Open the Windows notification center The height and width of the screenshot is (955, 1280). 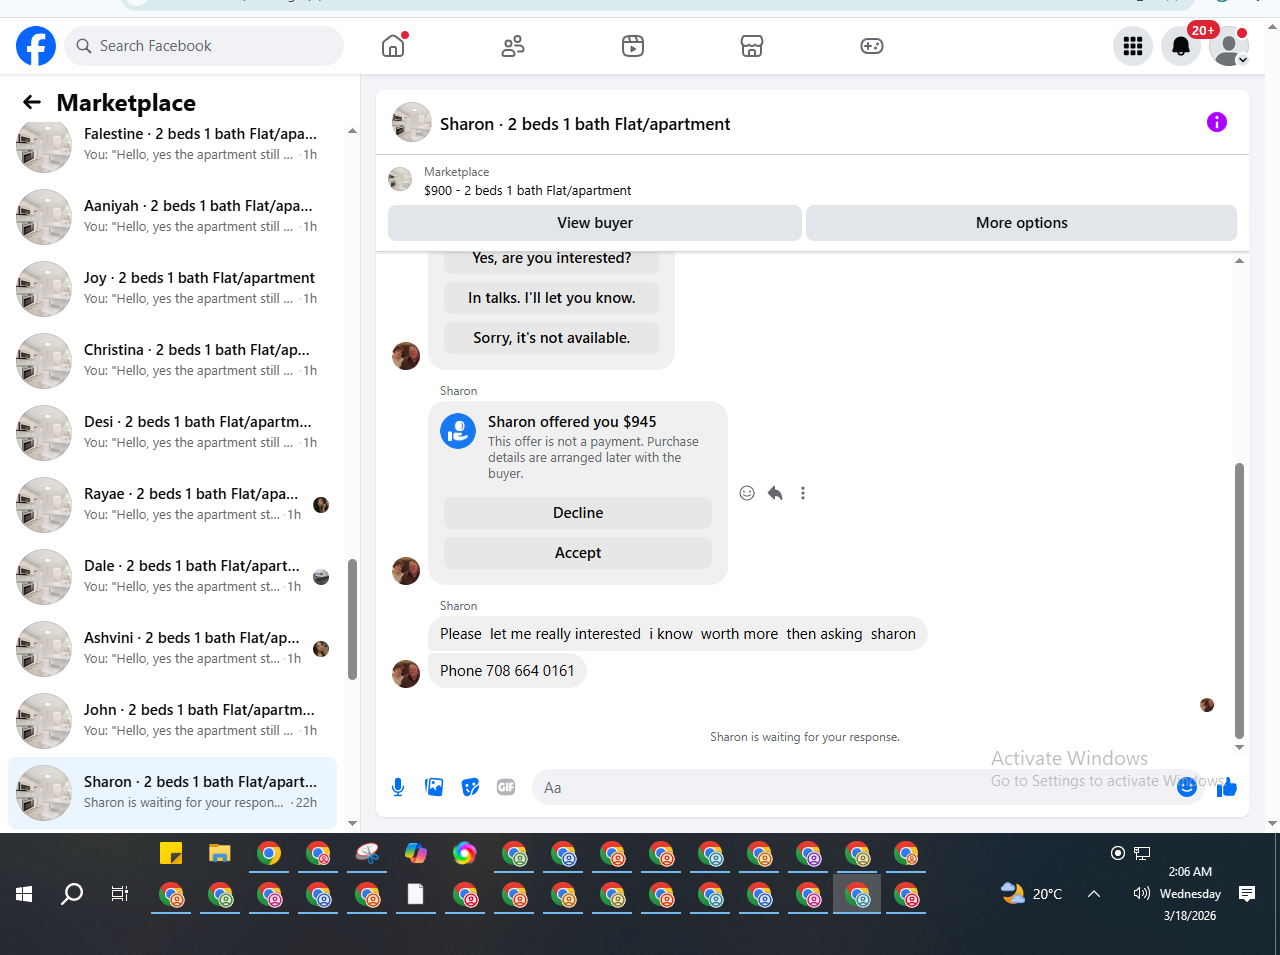[x=1247, y=894]
